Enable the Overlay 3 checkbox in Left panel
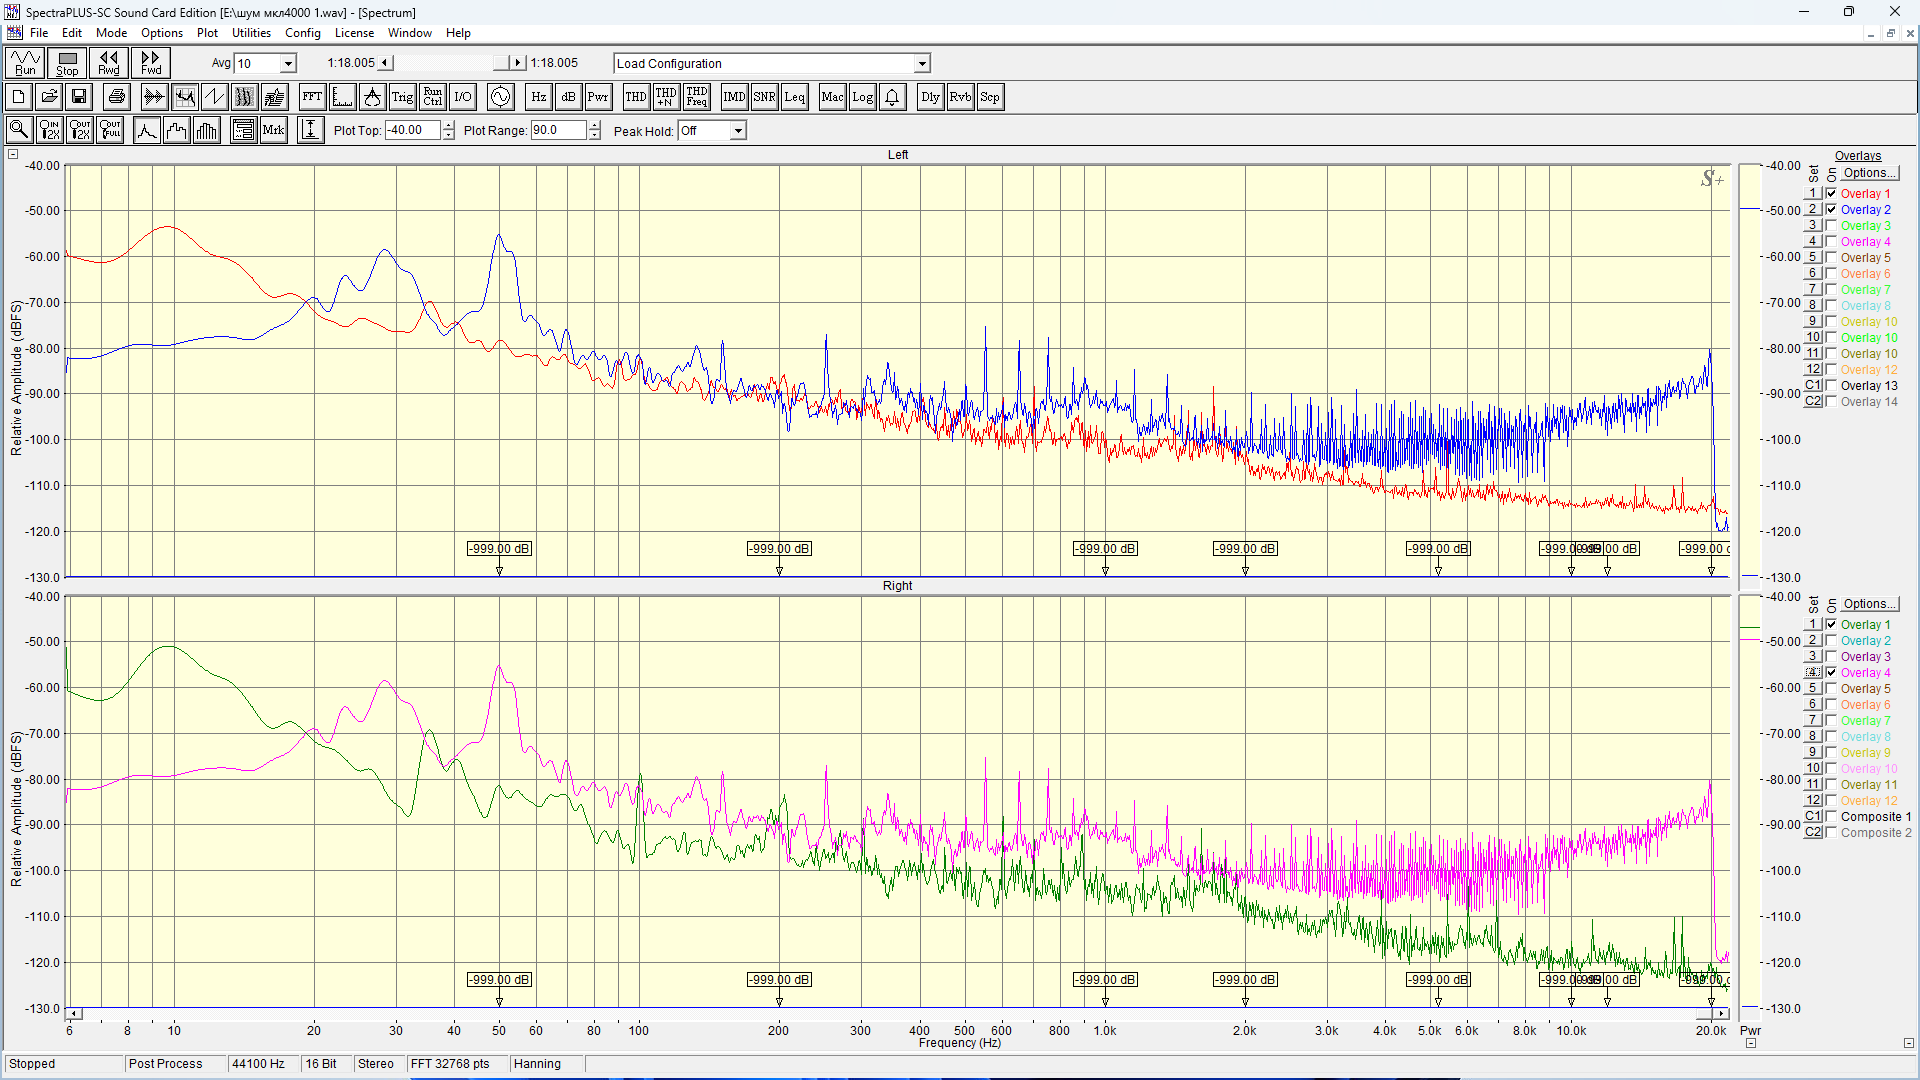The width and height of the screenshot is (1920, 1080). click(x=1831, y=226)
